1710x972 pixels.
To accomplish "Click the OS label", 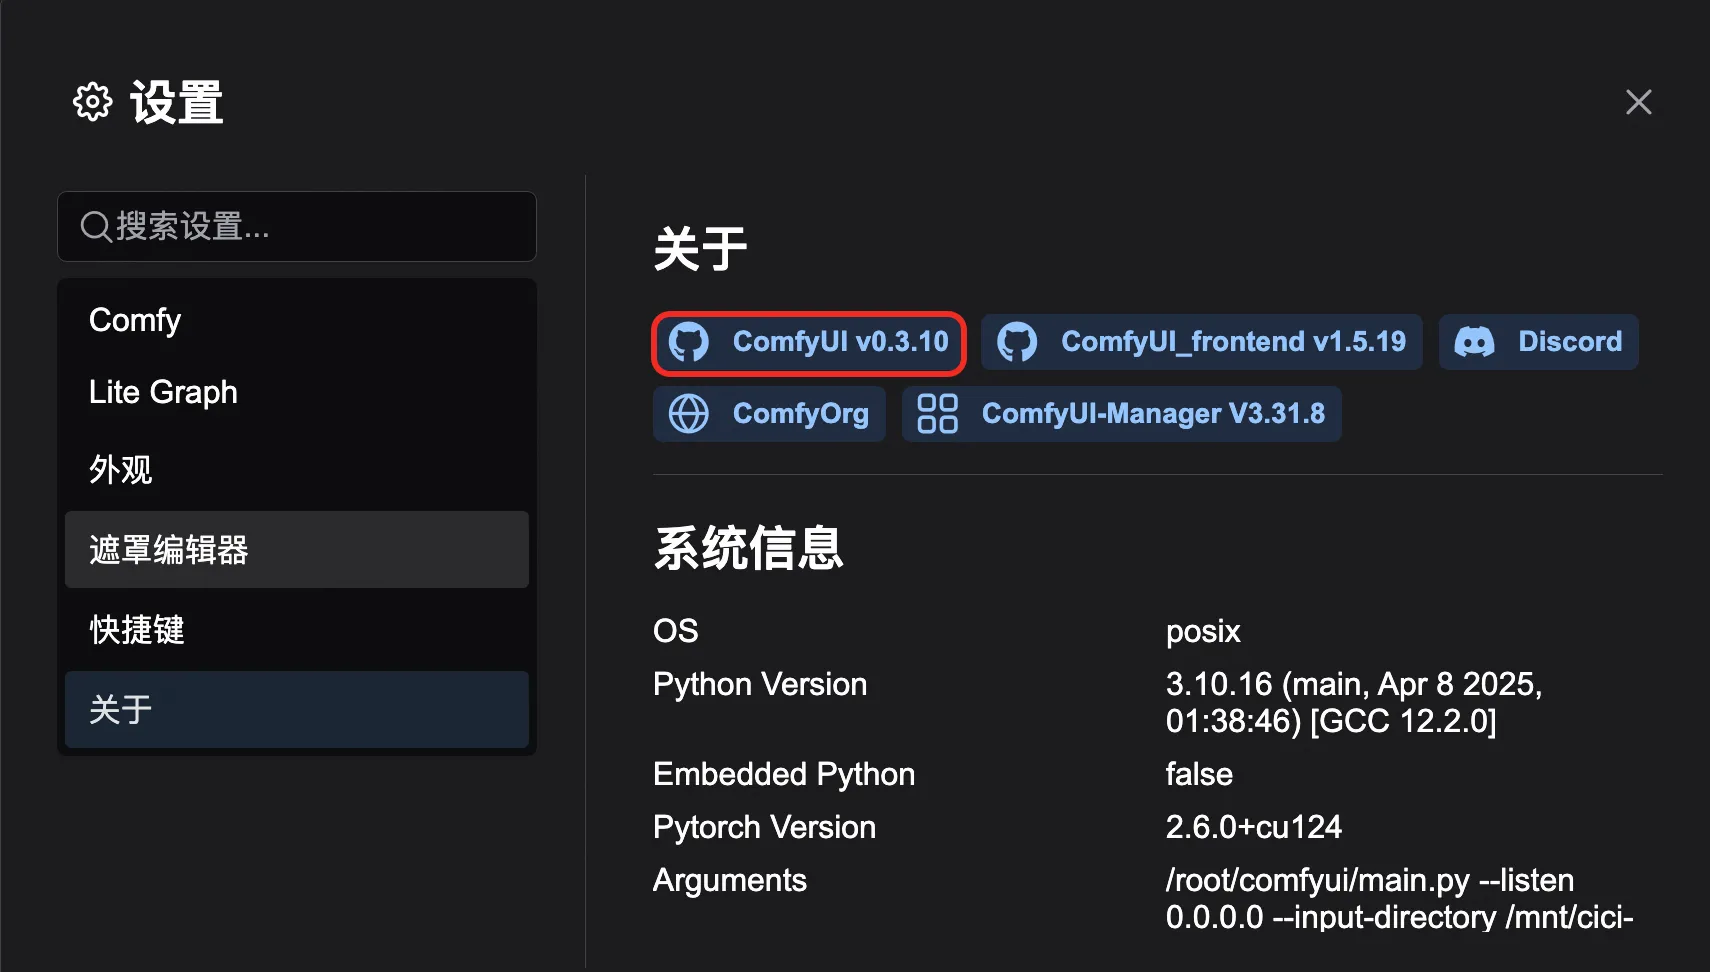I will point(676,631).
